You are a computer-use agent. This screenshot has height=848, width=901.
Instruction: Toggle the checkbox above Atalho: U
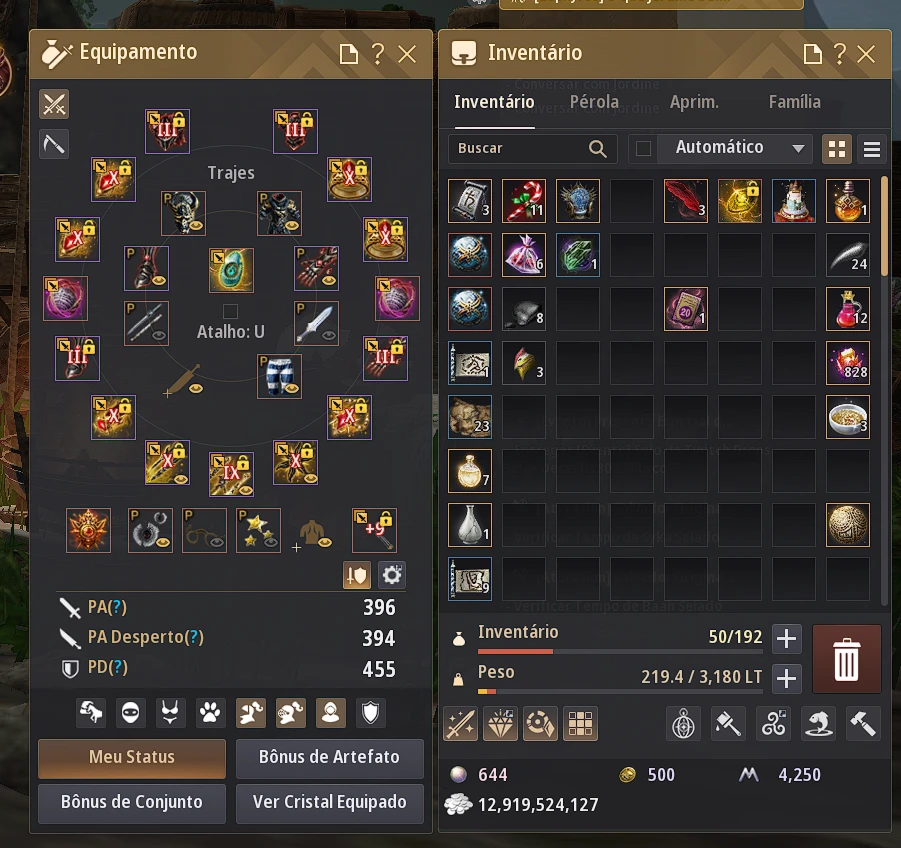click(x=230, y=311)
